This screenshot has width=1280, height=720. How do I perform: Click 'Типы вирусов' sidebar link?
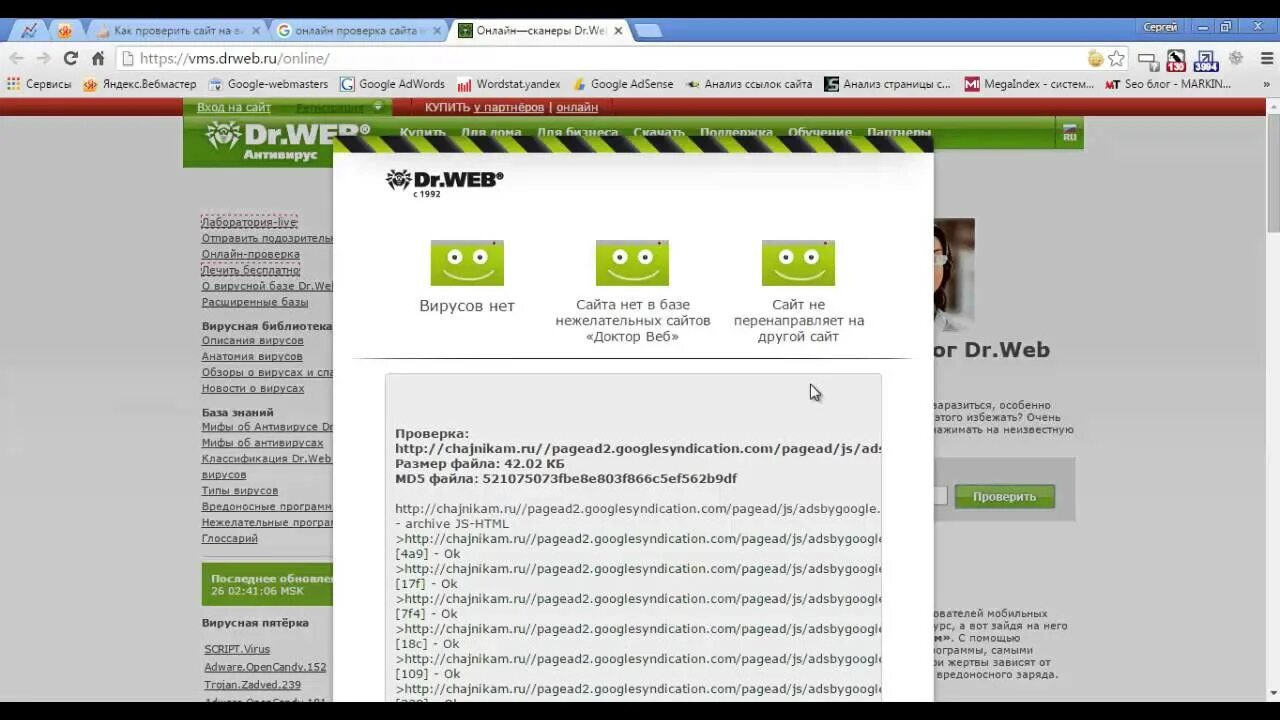click(240, 490)
